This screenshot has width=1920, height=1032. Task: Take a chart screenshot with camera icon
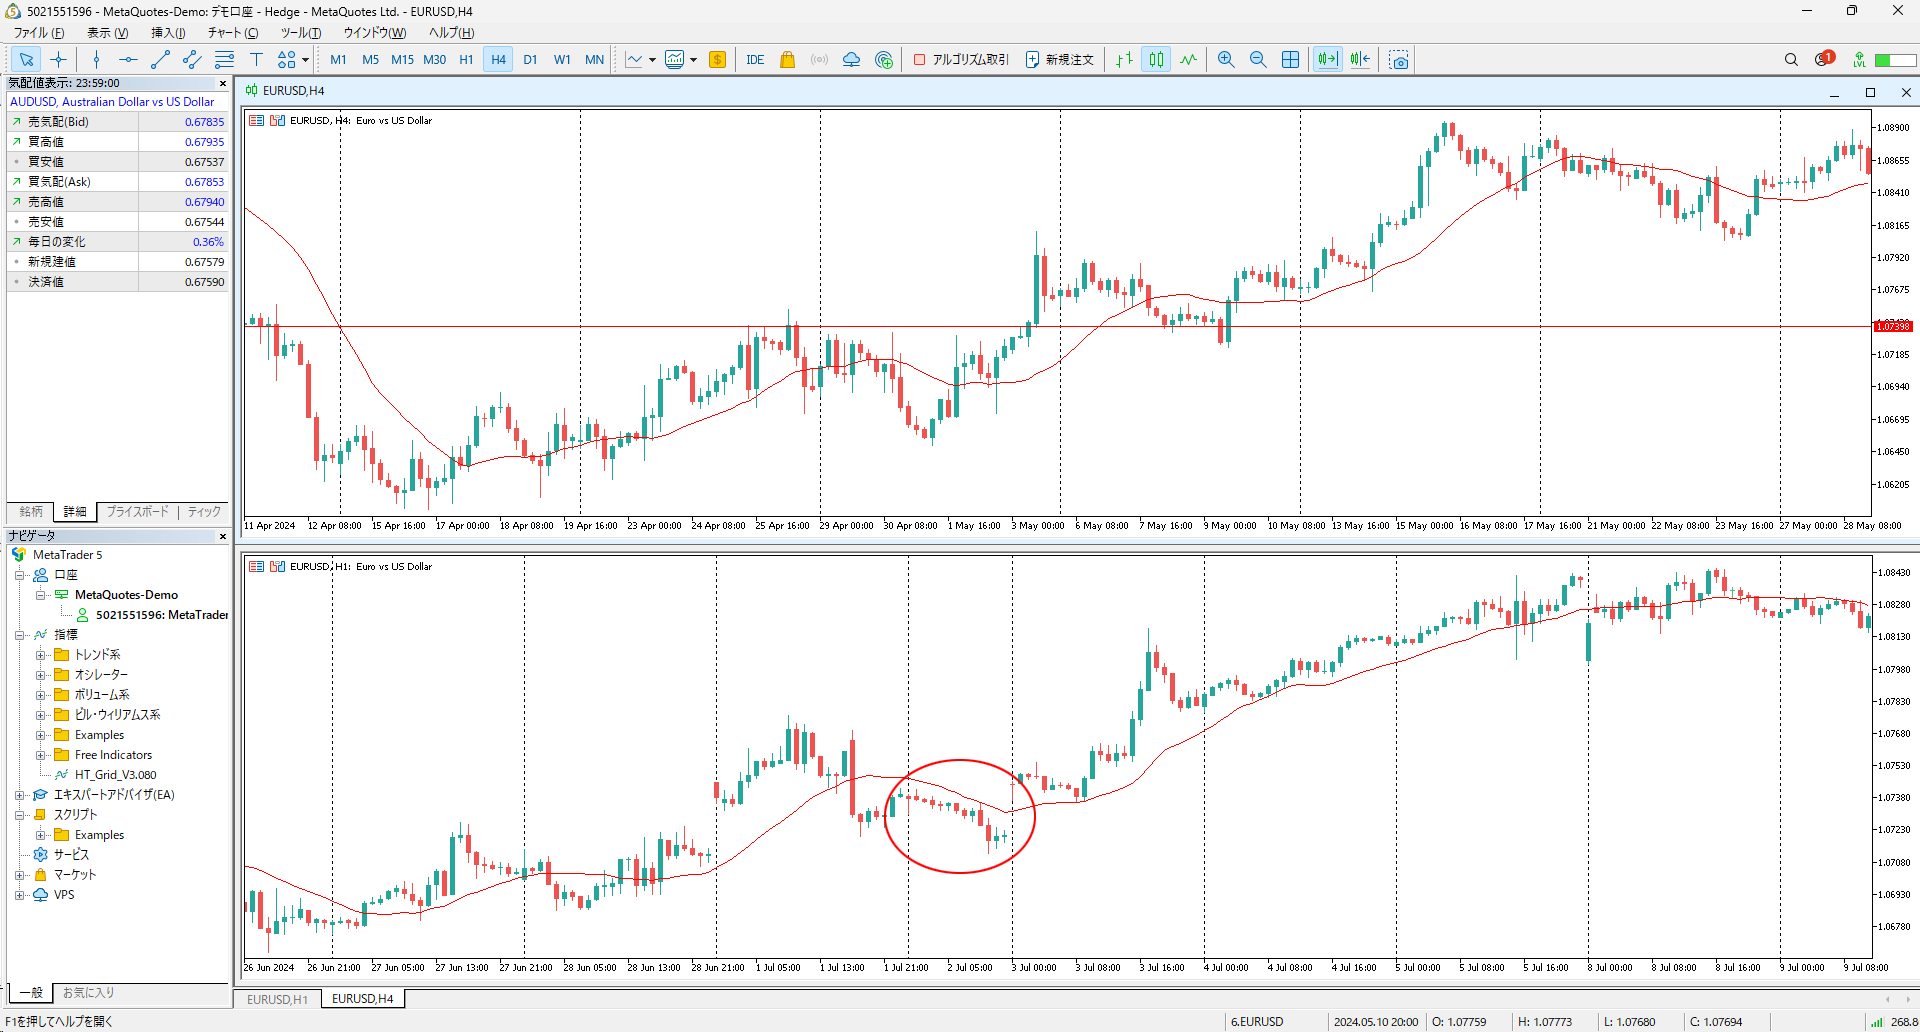1399,60
